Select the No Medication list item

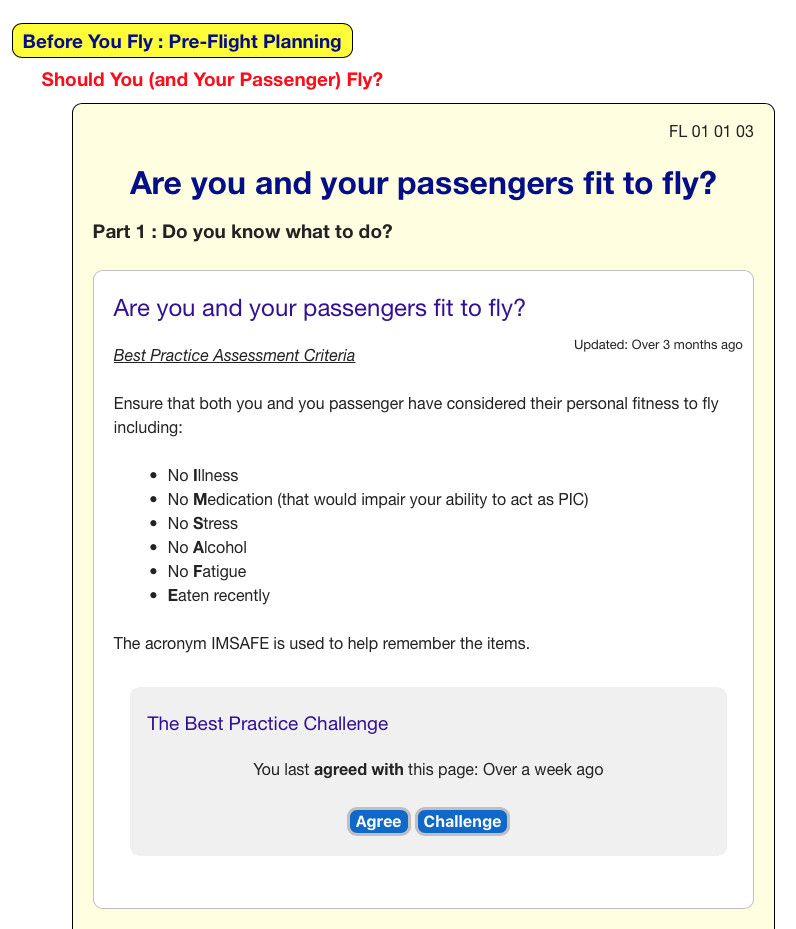point(378,500)
